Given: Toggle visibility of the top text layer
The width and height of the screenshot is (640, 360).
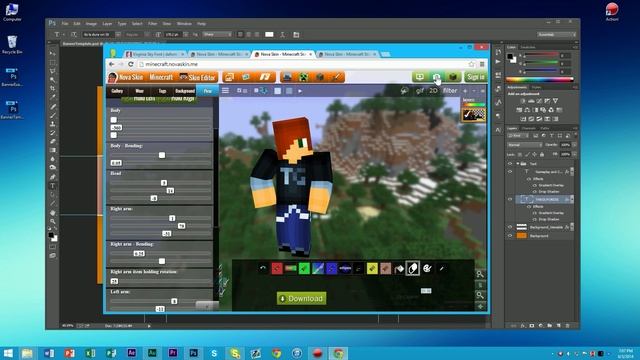Looking at the screenshot, I should [510, 172].
